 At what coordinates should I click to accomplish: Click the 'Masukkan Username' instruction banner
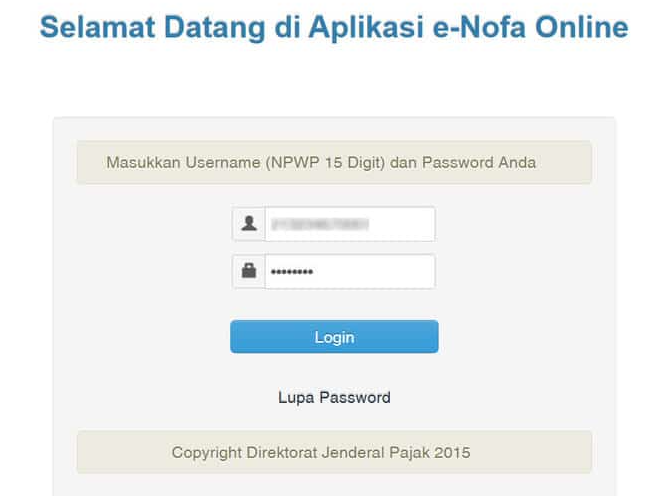point(334,162)
